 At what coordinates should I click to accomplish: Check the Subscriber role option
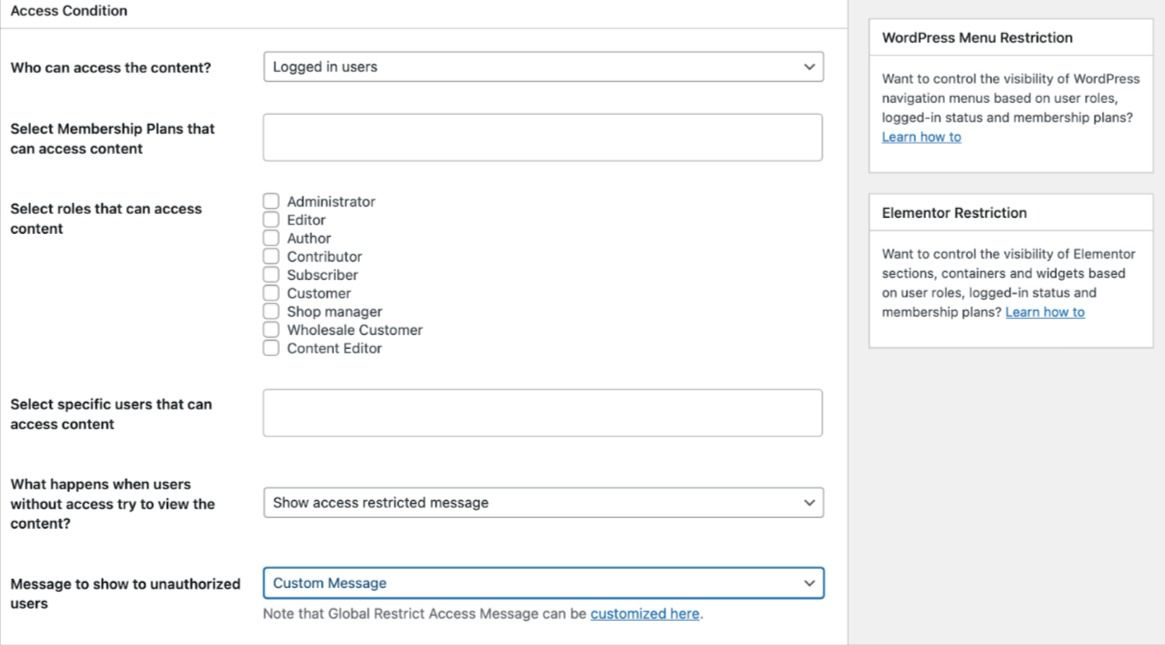tap(271, 275)
